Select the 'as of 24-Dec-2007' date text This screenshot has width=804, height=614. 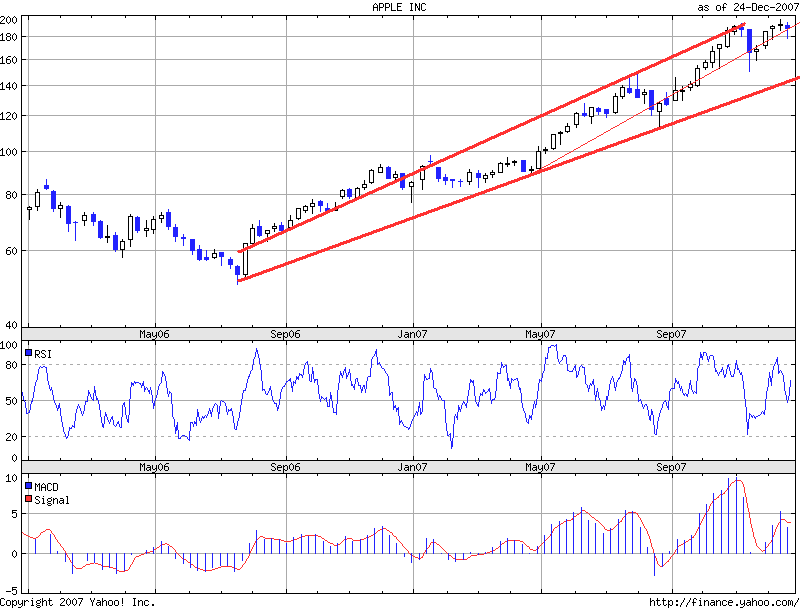(748, 7)
